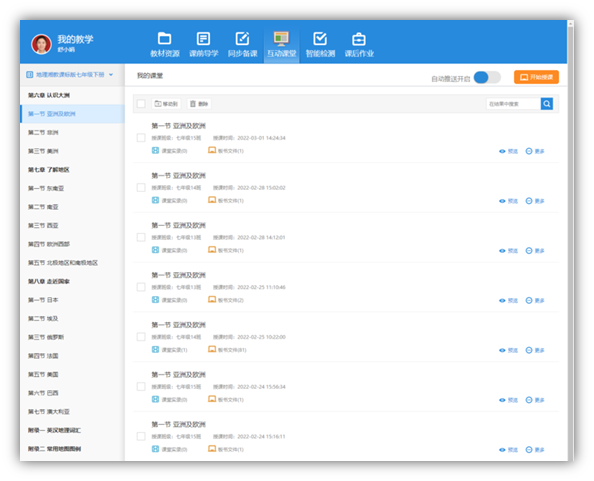Open 课堂实录 for the 2022-02-28 14:12:01 lesson

tap(169, 250)
